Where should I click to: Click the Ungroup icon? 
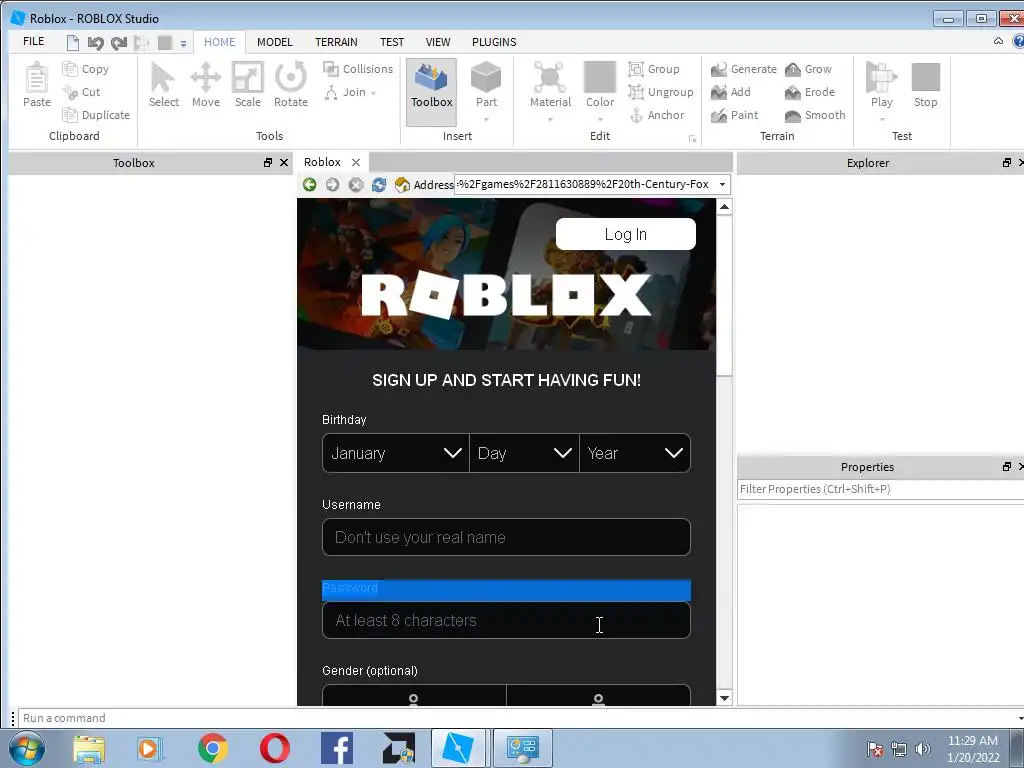pos(636,92)
